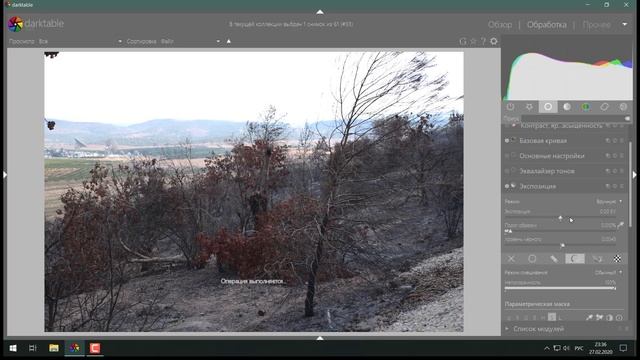Open the correction modules group icon

(x=604, y=107)
